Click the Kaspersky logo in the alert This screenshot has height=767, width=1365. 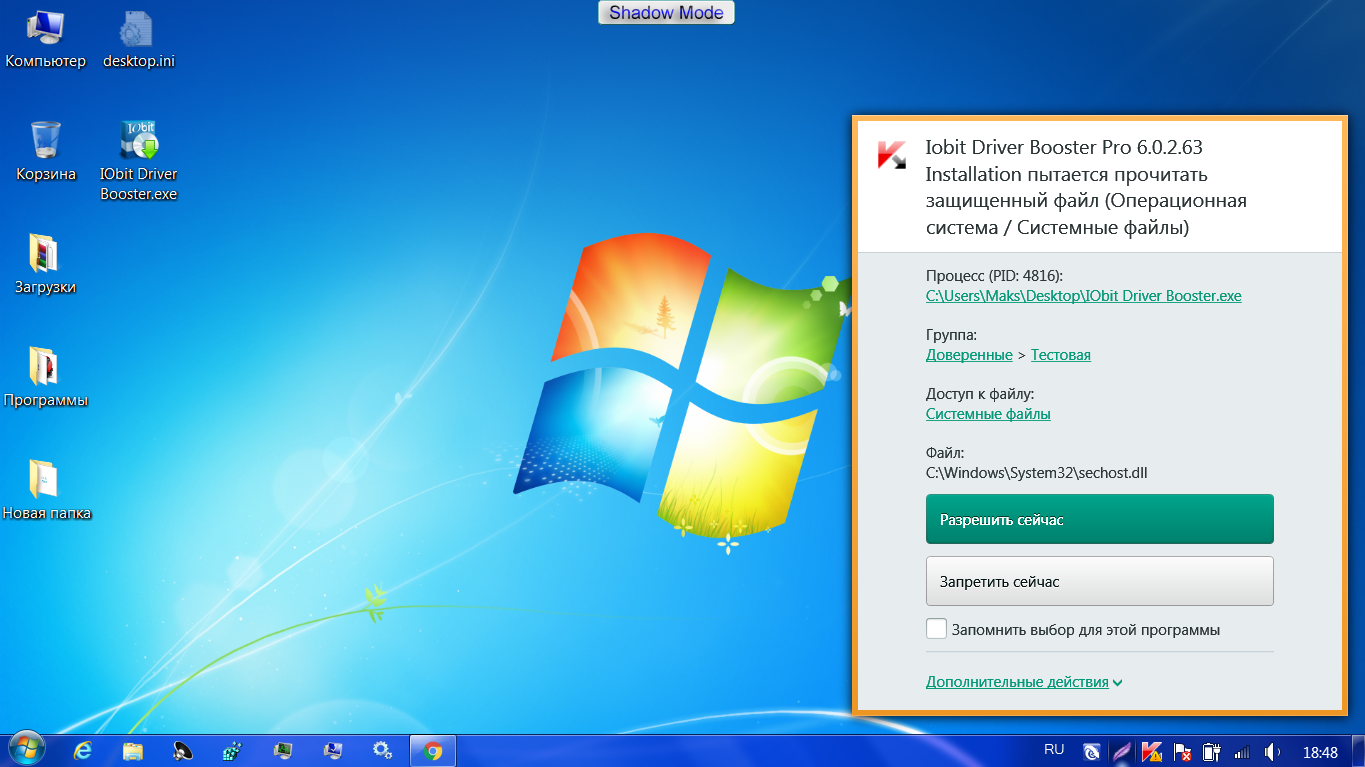[x=891, y=155]
